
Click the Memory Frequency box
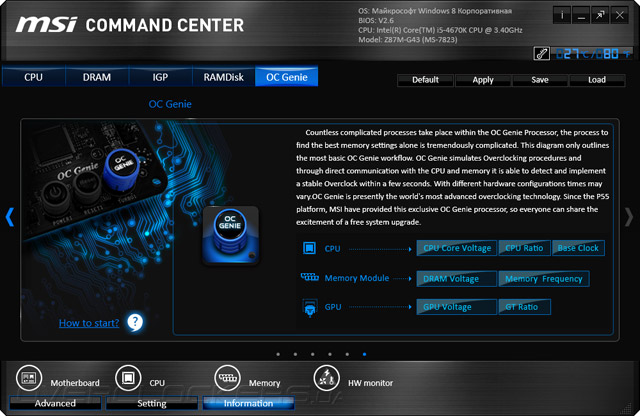544,278
